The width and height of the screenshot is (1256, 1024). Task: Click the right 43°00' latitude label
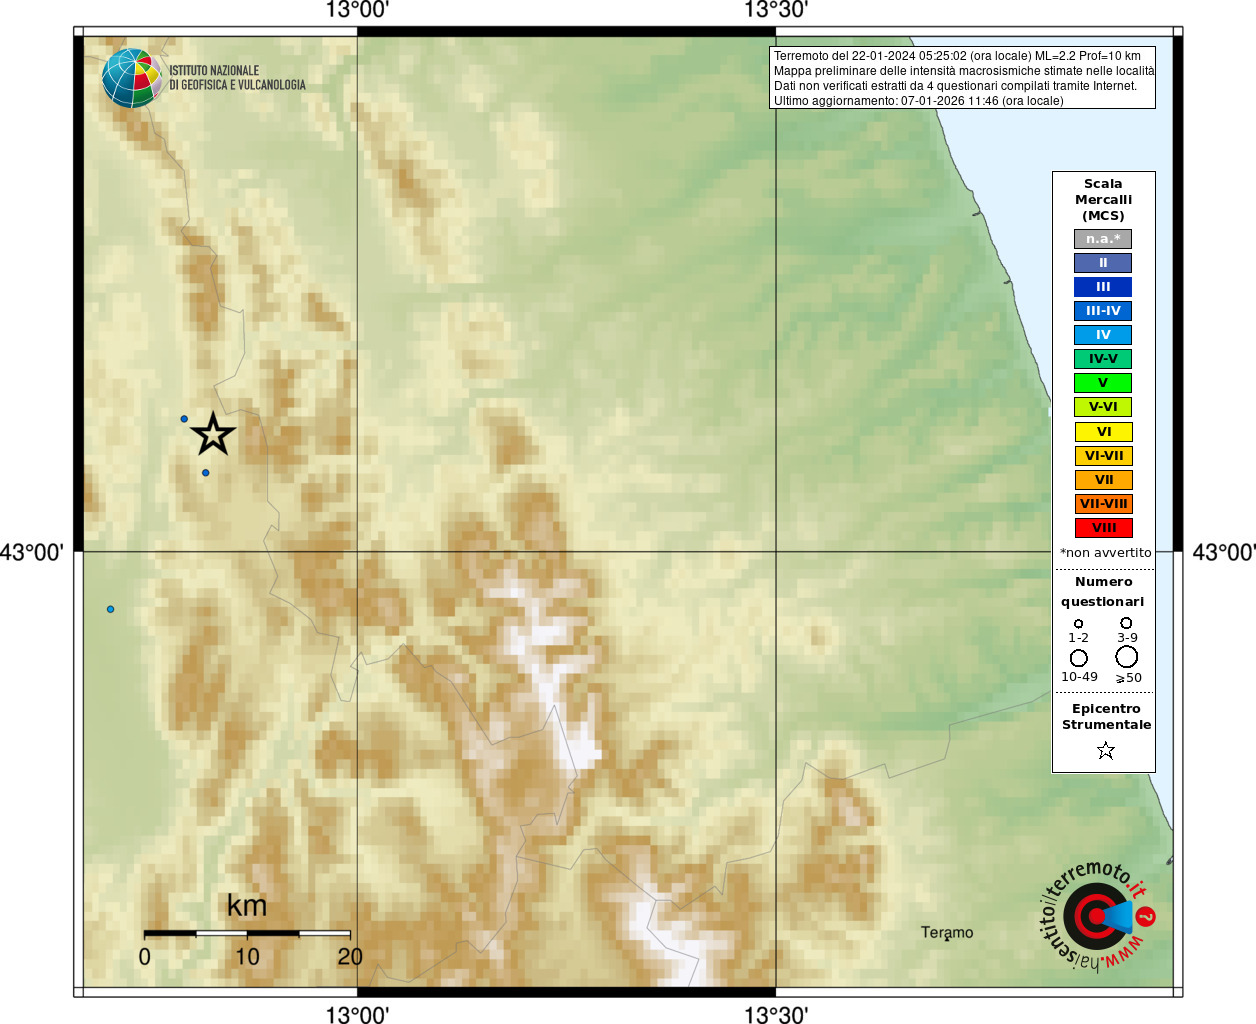click(1224, 552)
